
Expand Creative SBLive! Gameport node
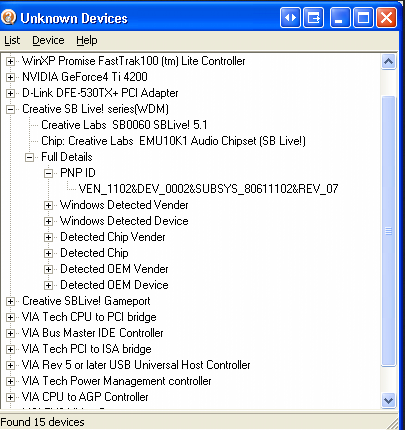(10, 301)
